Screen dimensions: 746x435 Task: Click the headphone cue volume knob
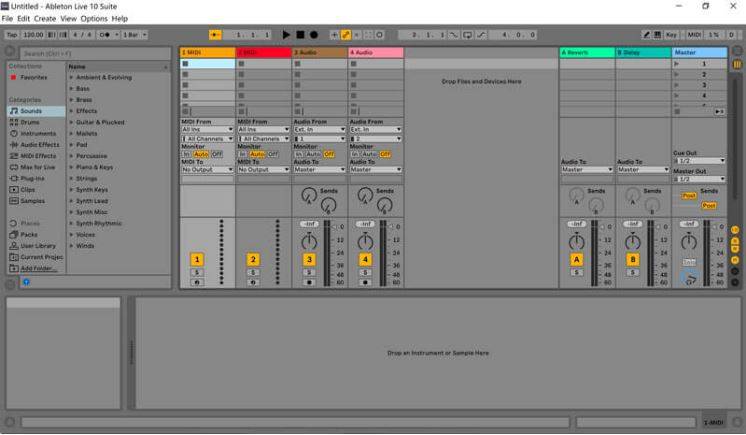coord(688,280)
